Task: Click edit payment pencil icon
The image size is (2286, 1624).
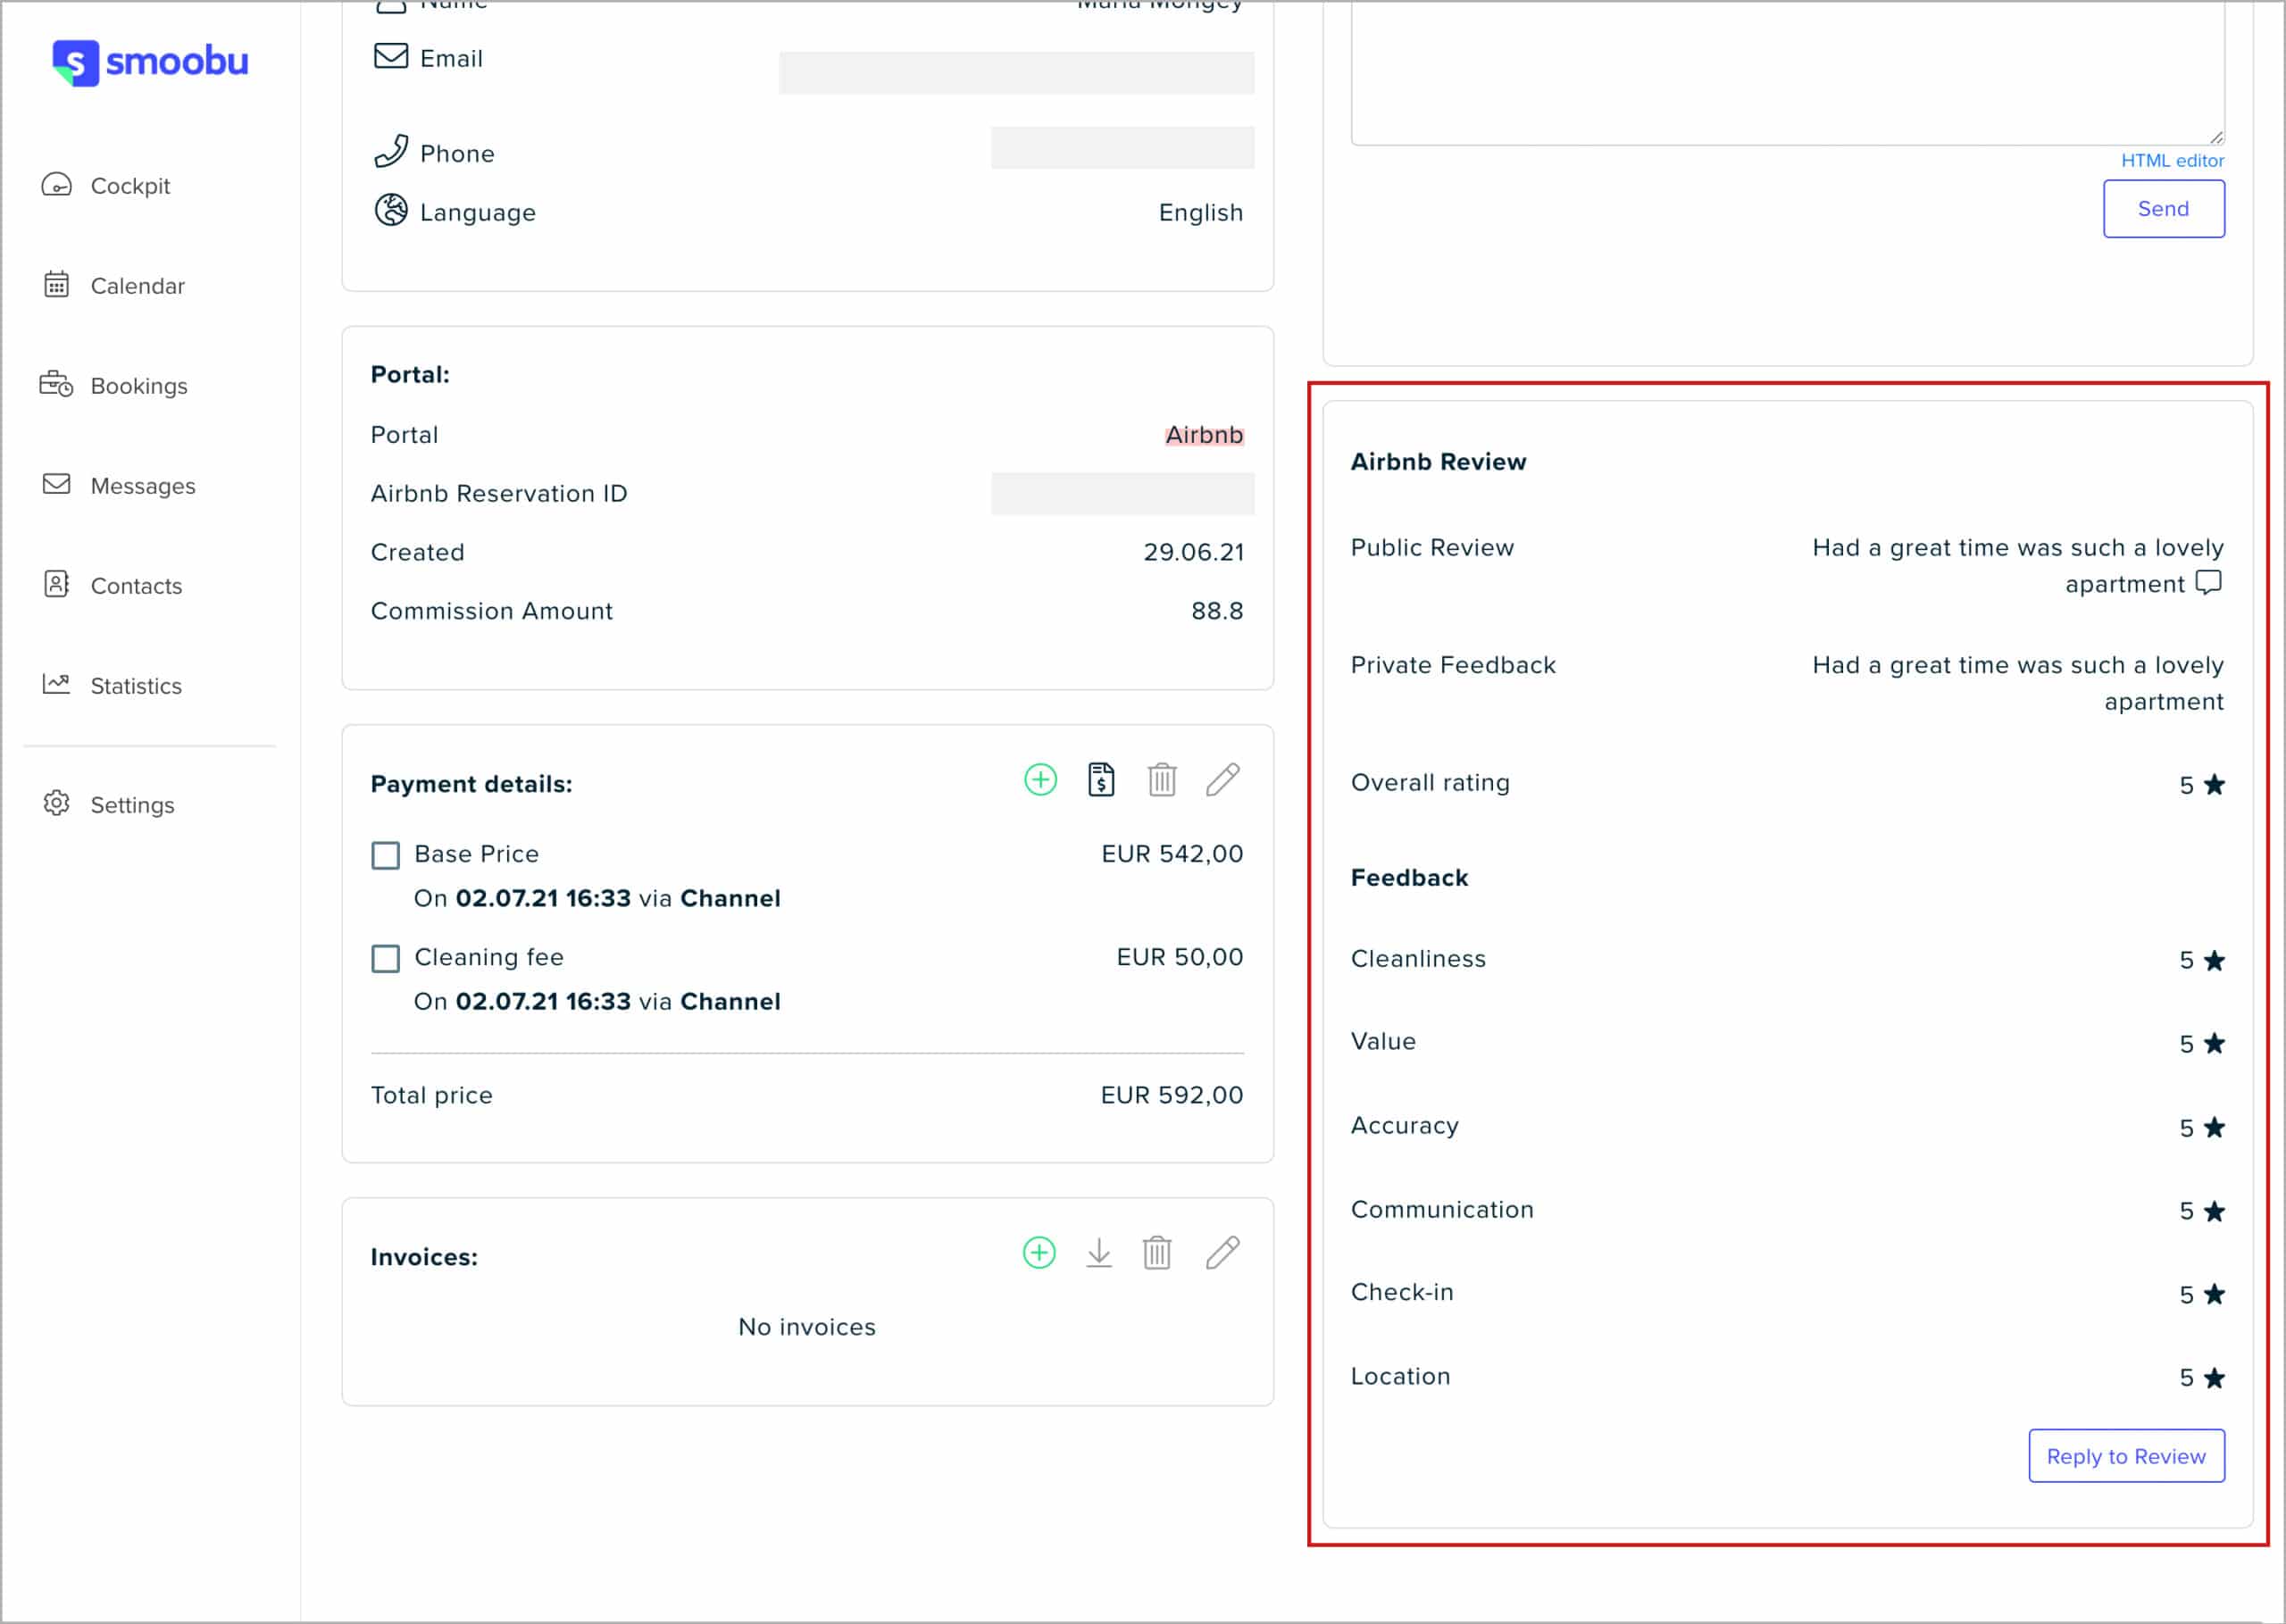Action: click(1224, 782)
